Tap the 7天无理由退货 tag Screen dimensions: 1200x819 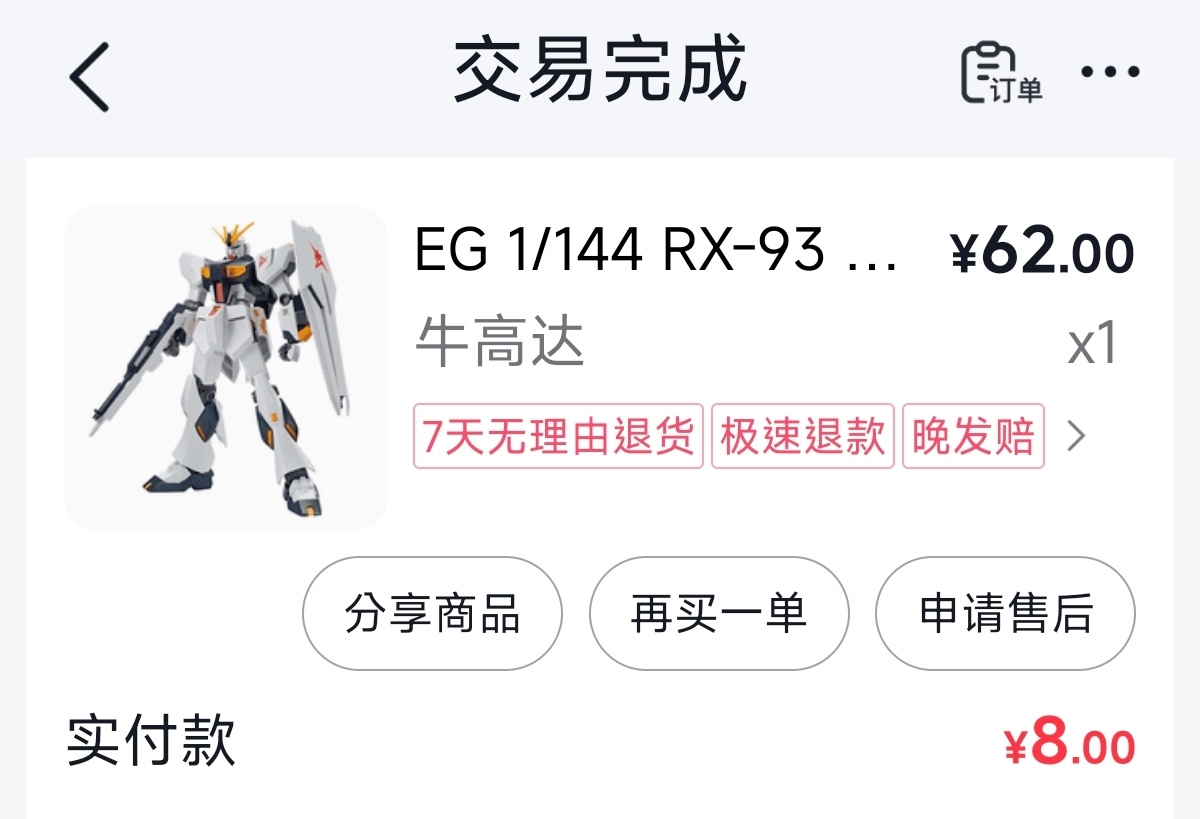[558, 436]
